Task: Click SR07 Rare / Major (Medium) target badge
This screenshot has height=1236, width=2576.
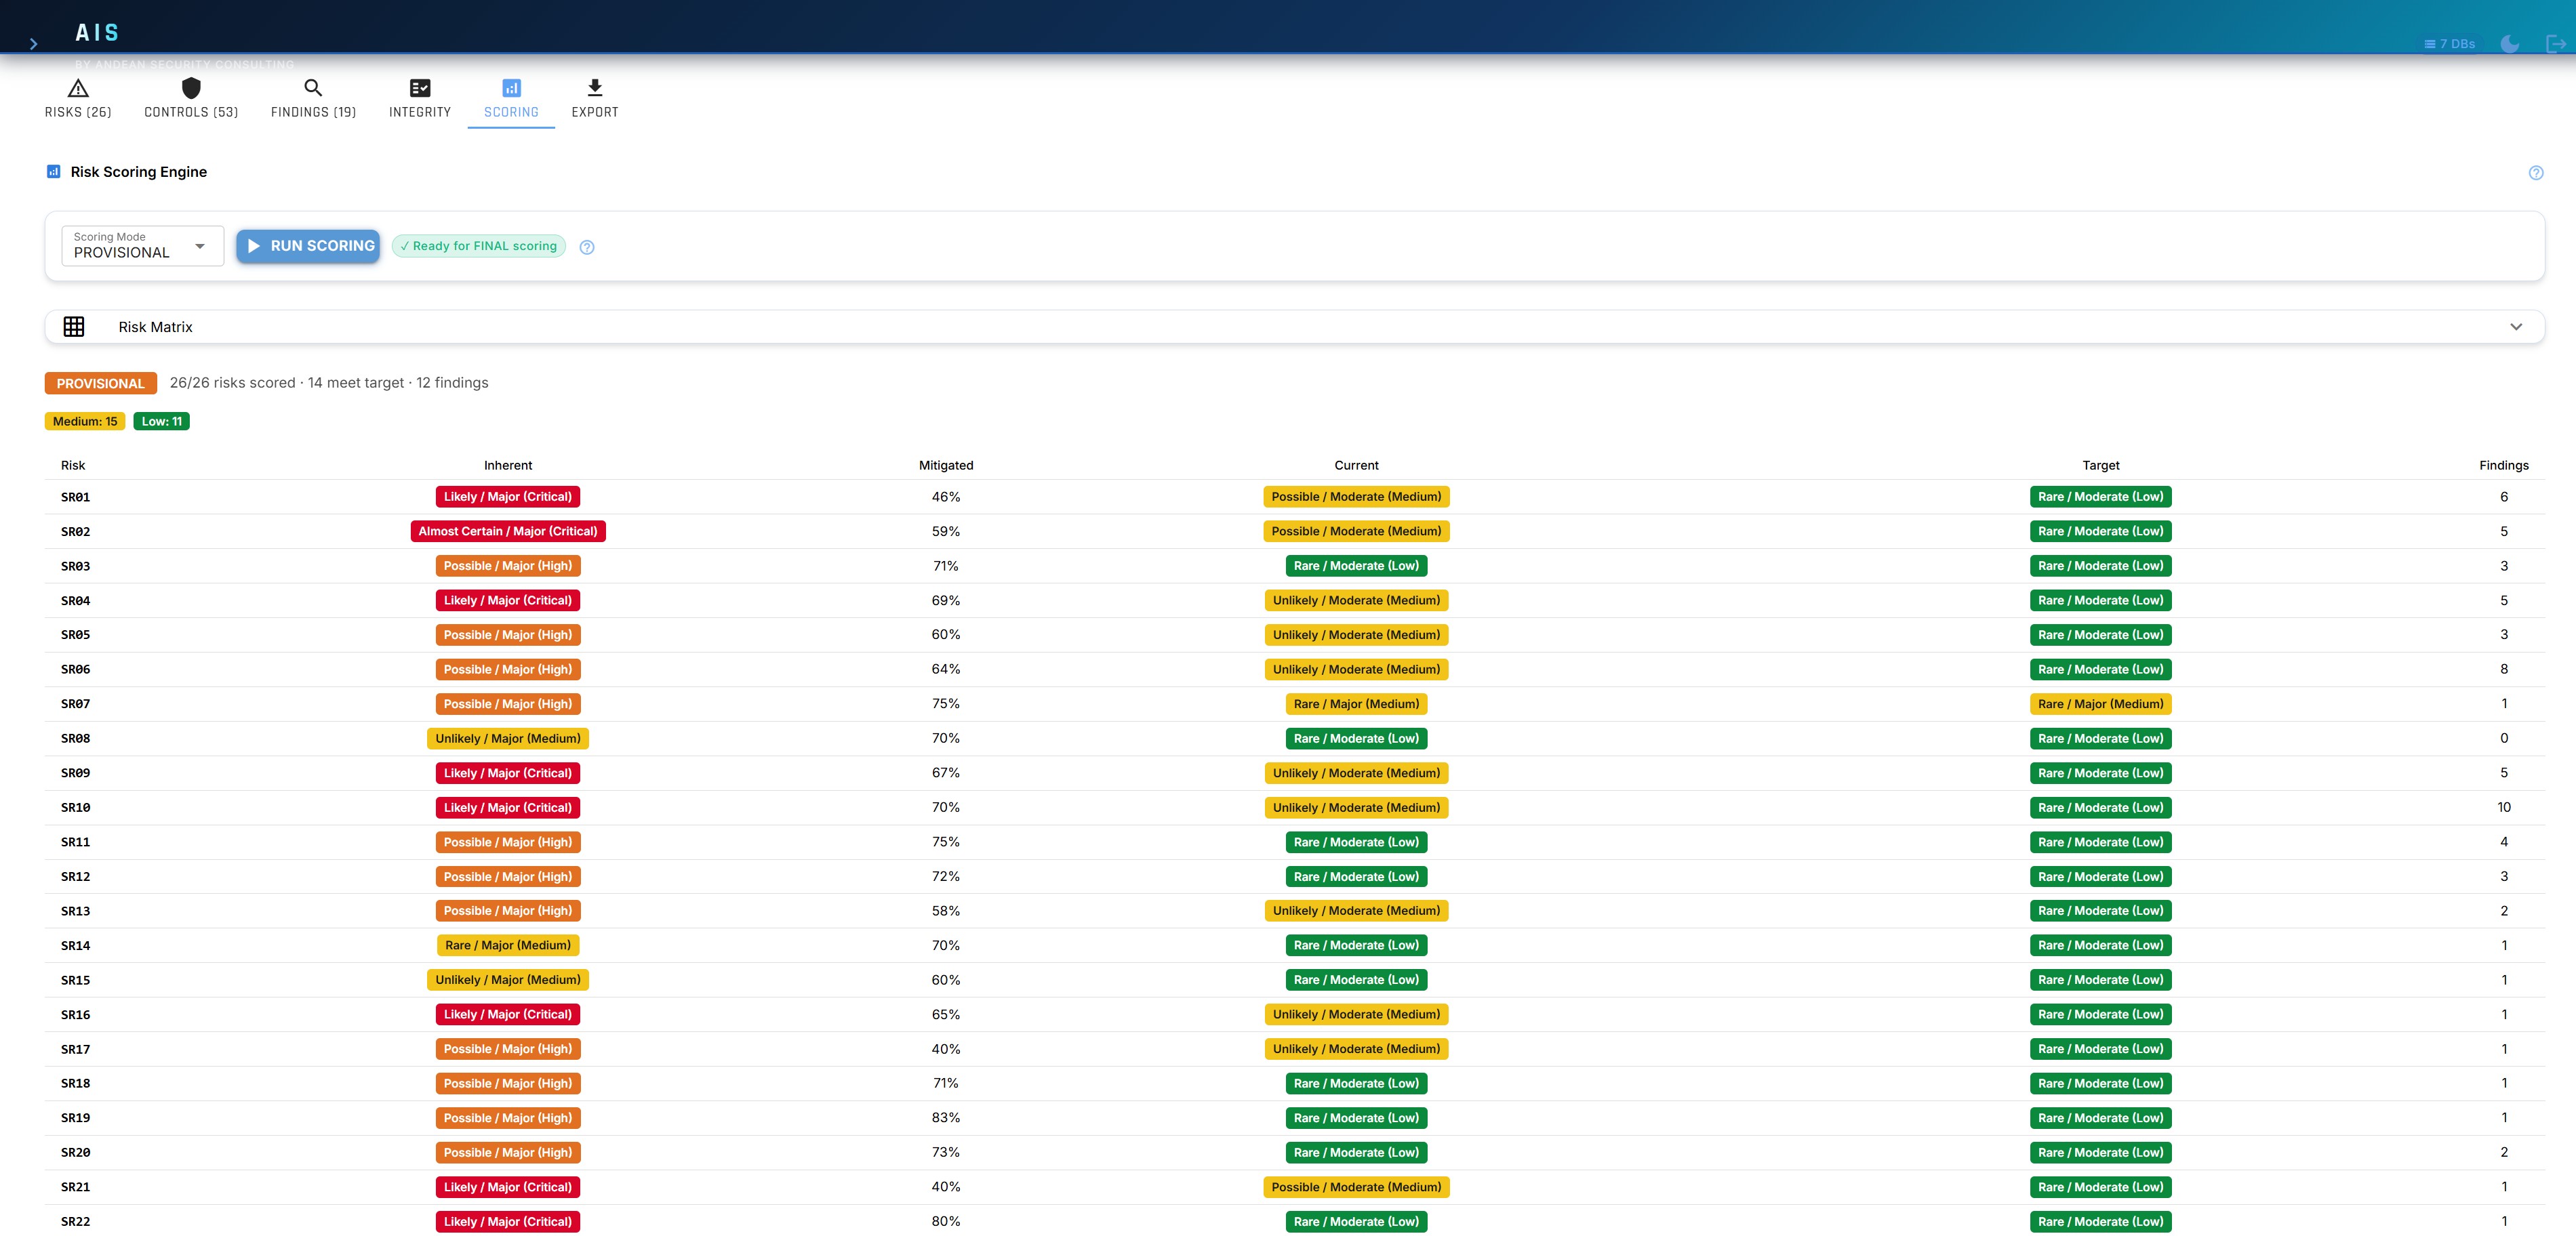Action: pos(2101,704)
